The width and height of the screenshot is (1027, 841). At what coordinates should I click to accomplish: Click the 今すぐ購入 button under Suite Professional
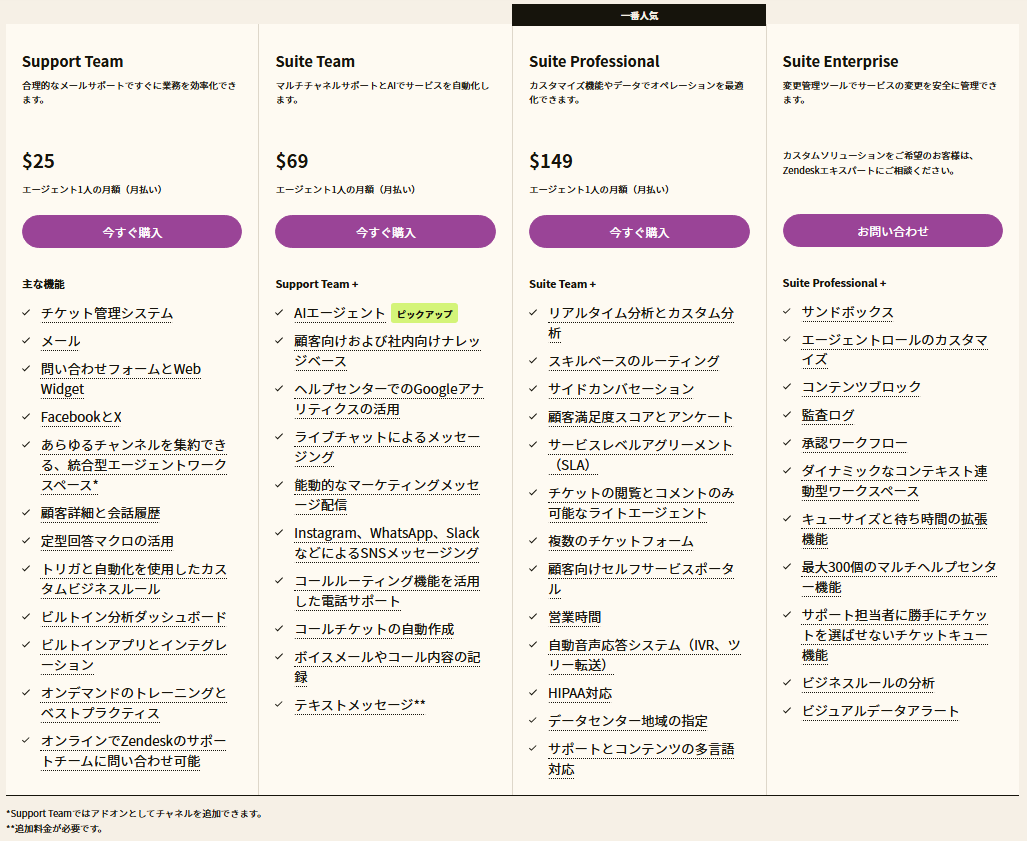coord(639,231)
